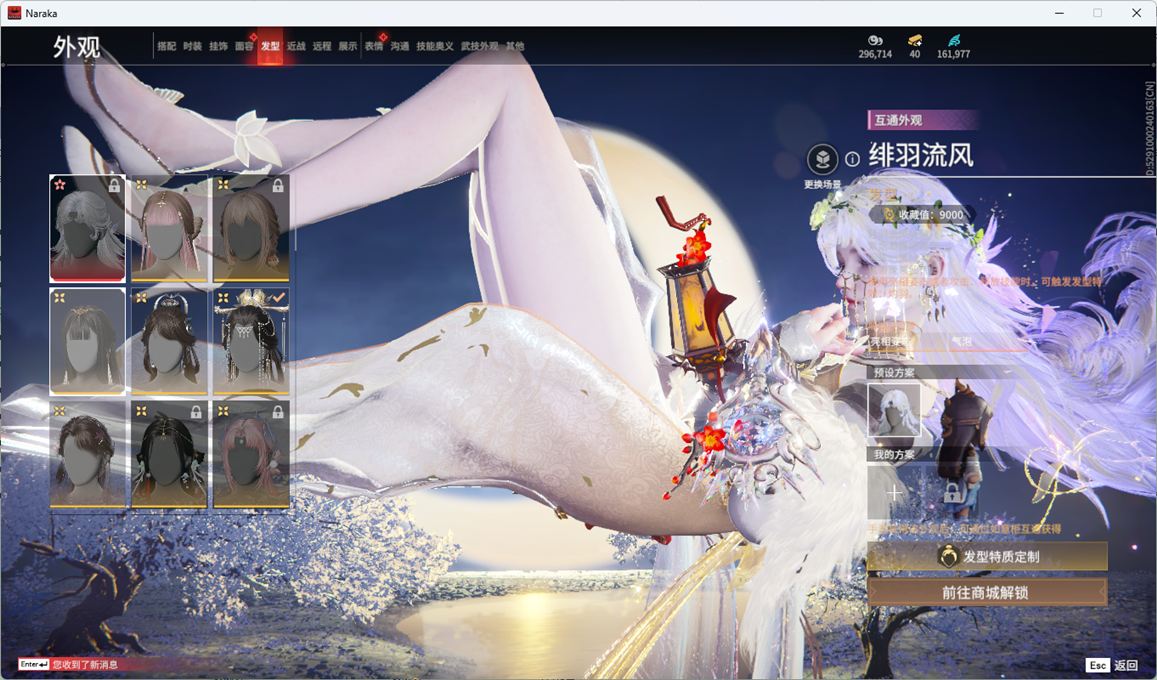Click the gold bar currency icon
Image resolution: width=1157 pixels, height=680 pixels.
point(915,41)
